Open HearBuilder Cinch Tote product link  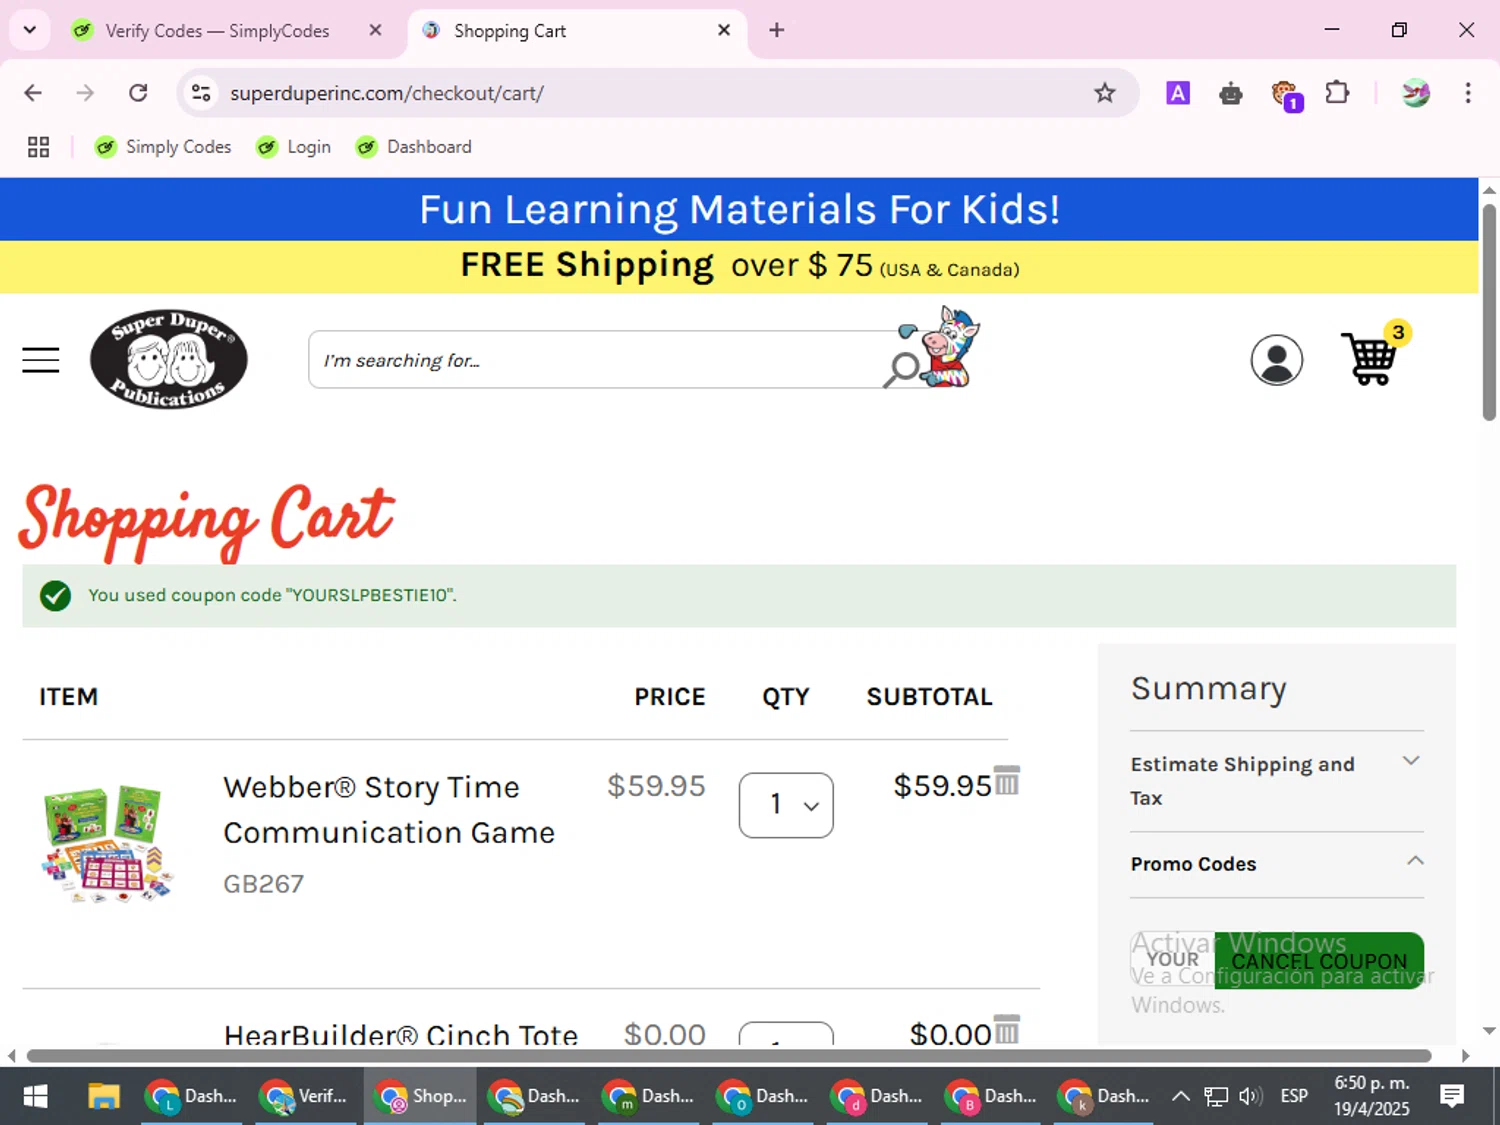[x=401, y=1034]
